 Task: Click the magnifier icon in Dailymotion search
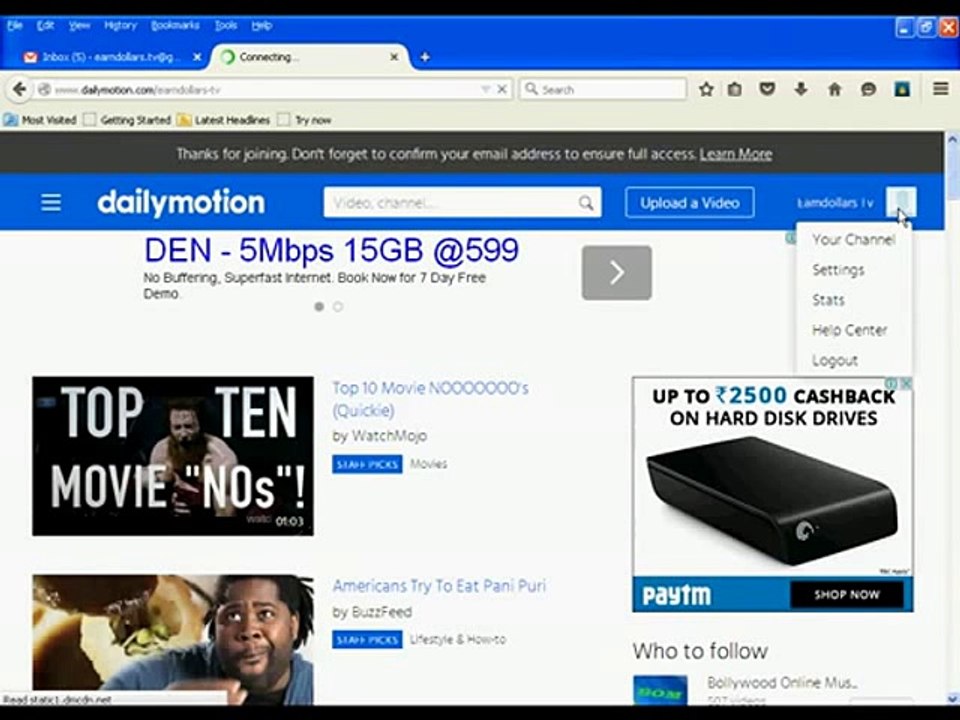(586, 203)
